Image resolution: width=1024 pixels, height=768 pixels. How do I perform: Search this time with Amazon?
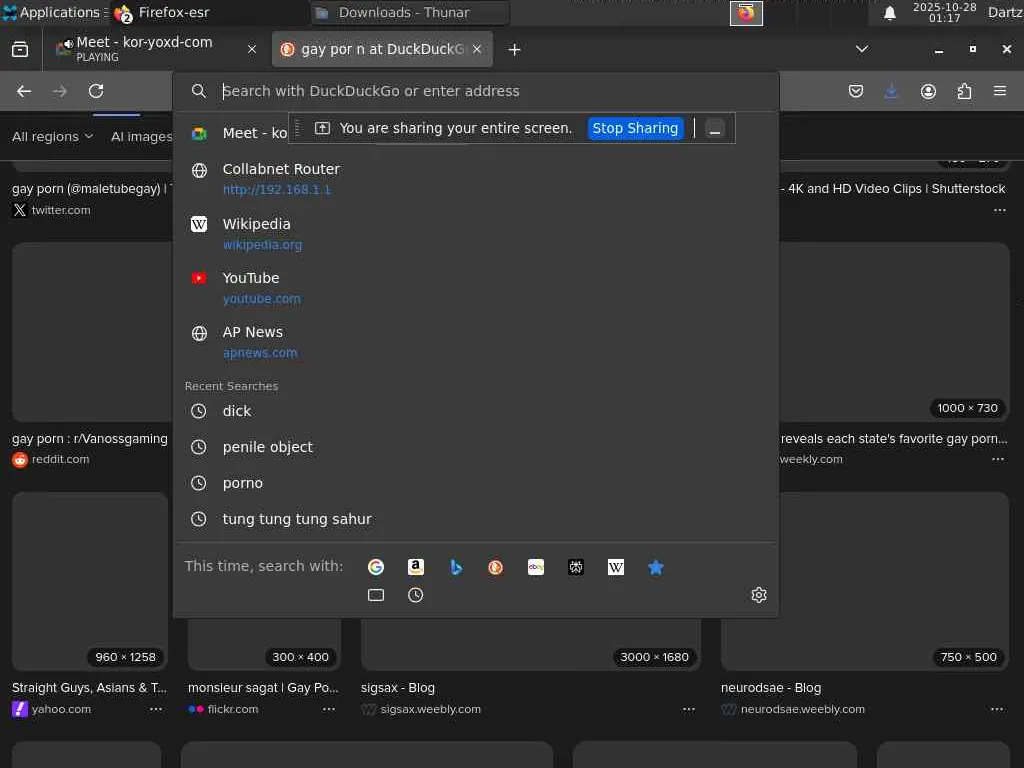tap(416, 567)
